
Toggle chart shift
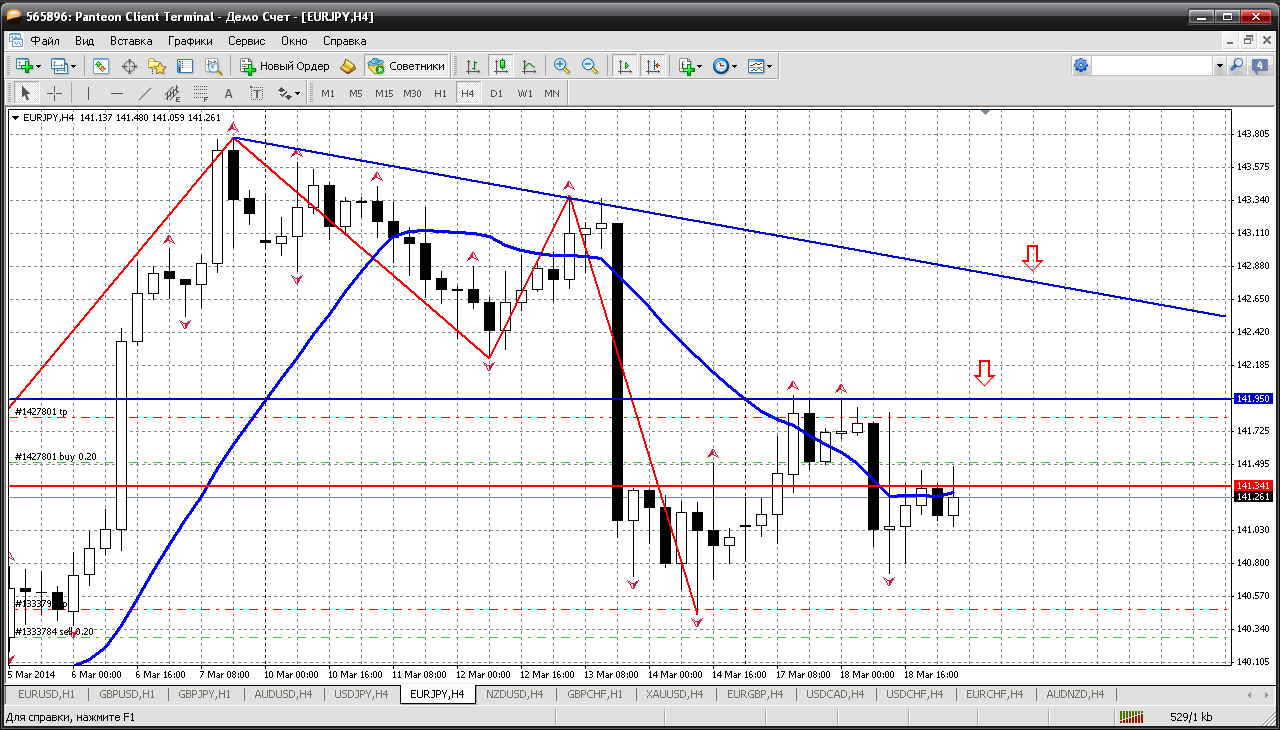point(653,66)
